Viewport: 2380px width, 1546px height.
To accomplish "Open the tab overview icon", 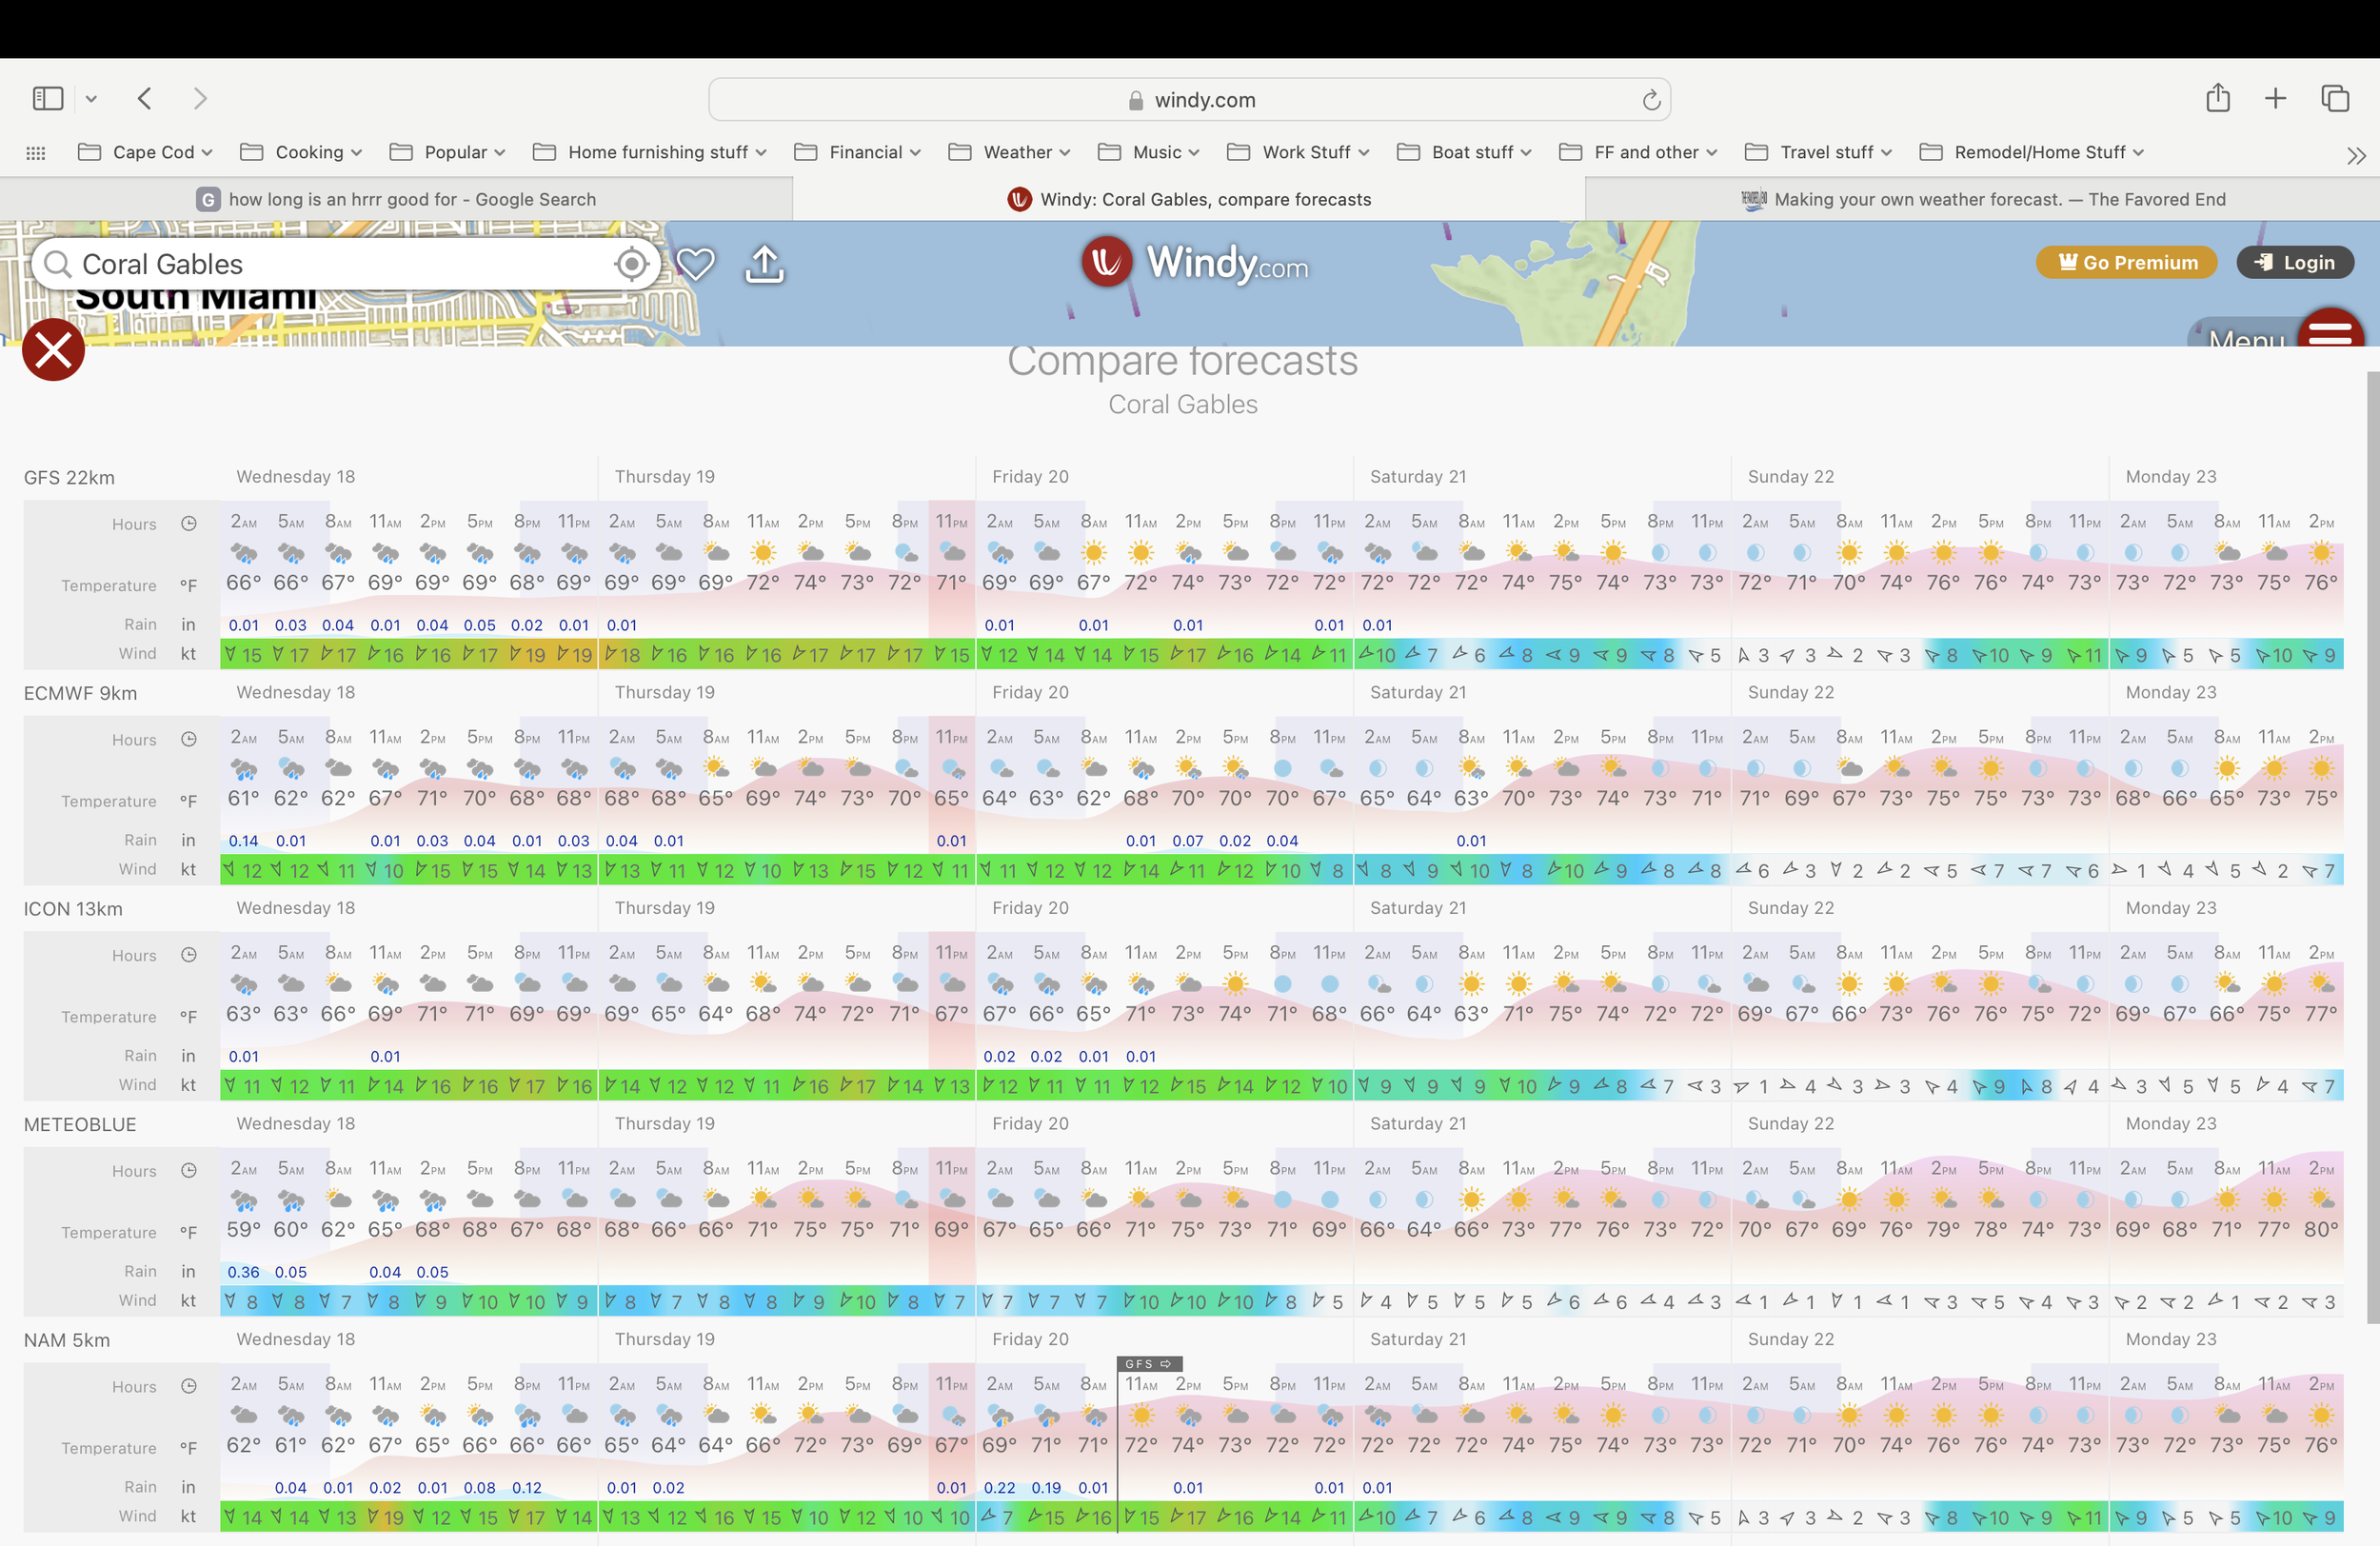I will point(2335,98).
